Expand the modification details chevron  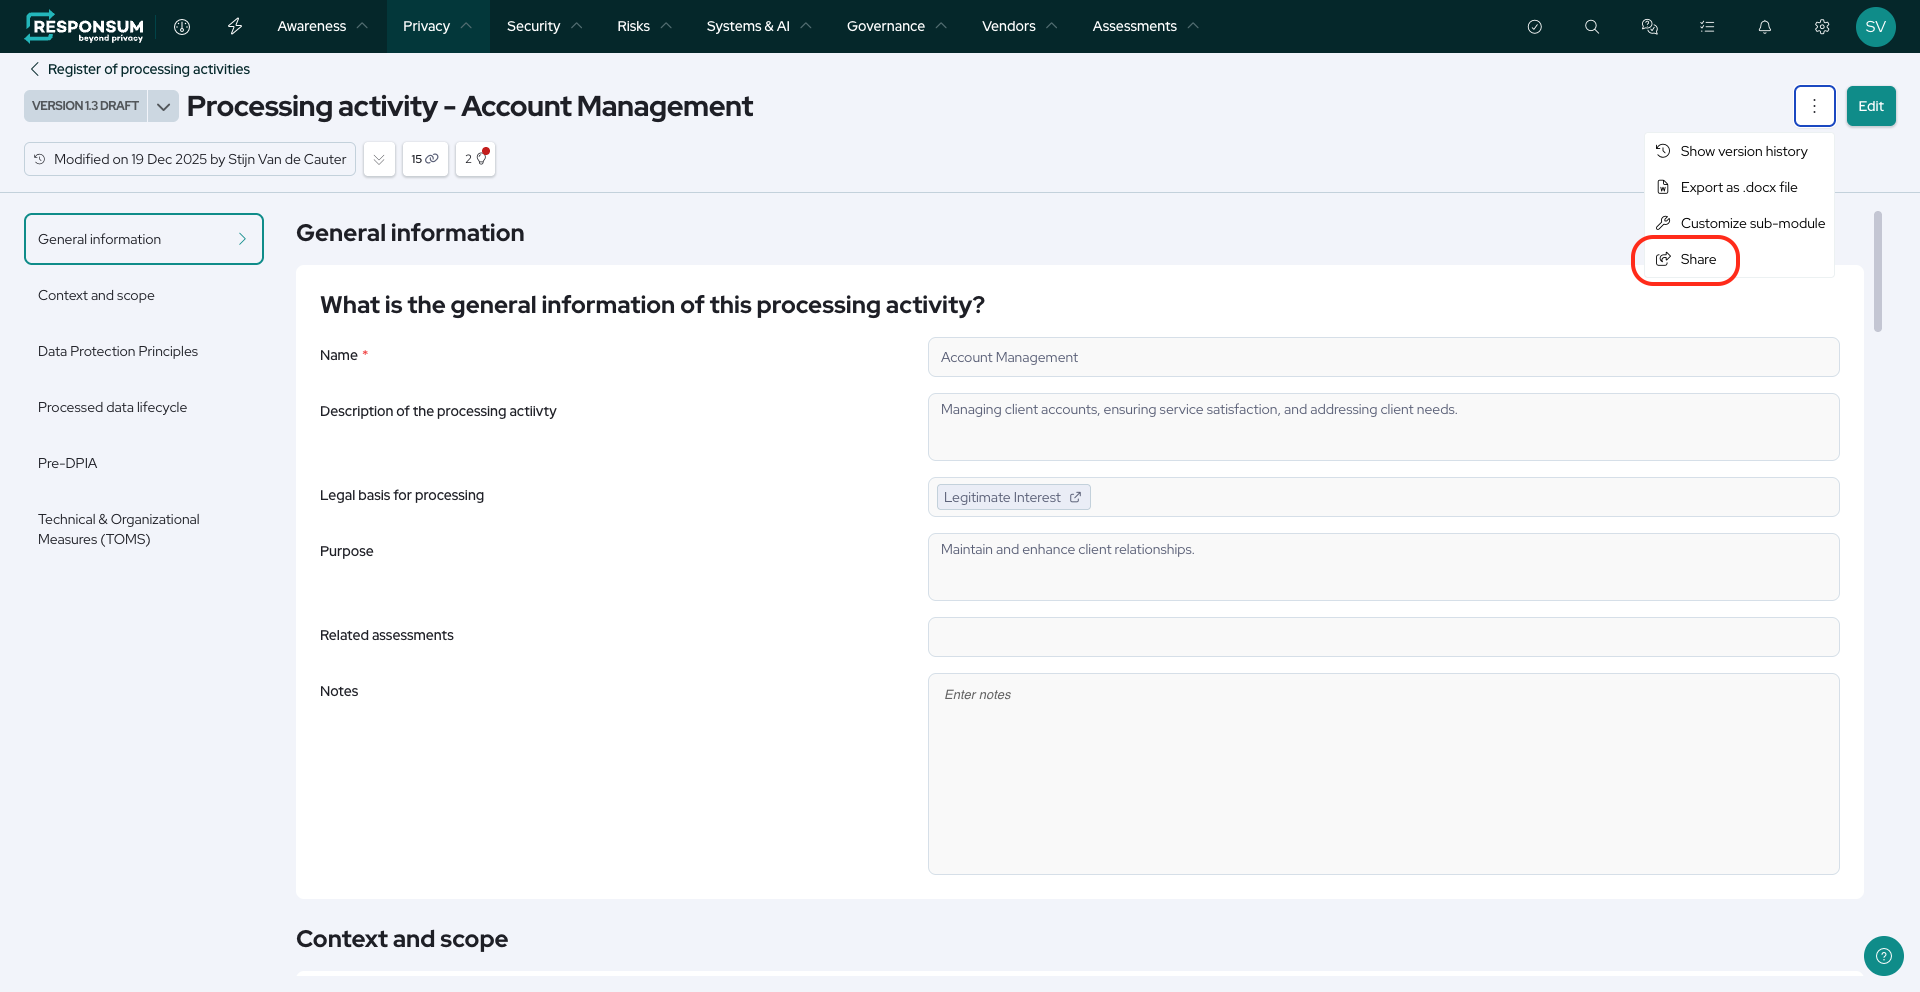[379, 159]
